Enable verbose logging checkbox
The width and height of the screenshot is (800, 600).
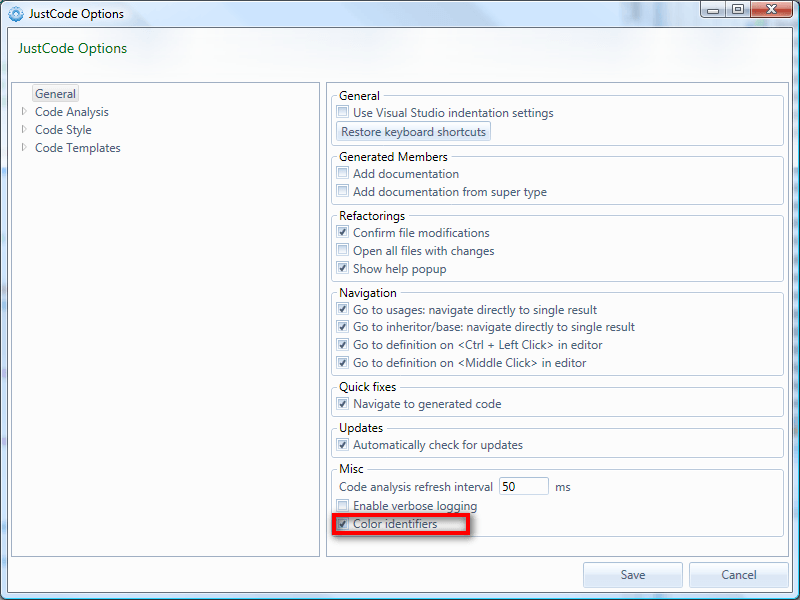[x=342, y=505]
